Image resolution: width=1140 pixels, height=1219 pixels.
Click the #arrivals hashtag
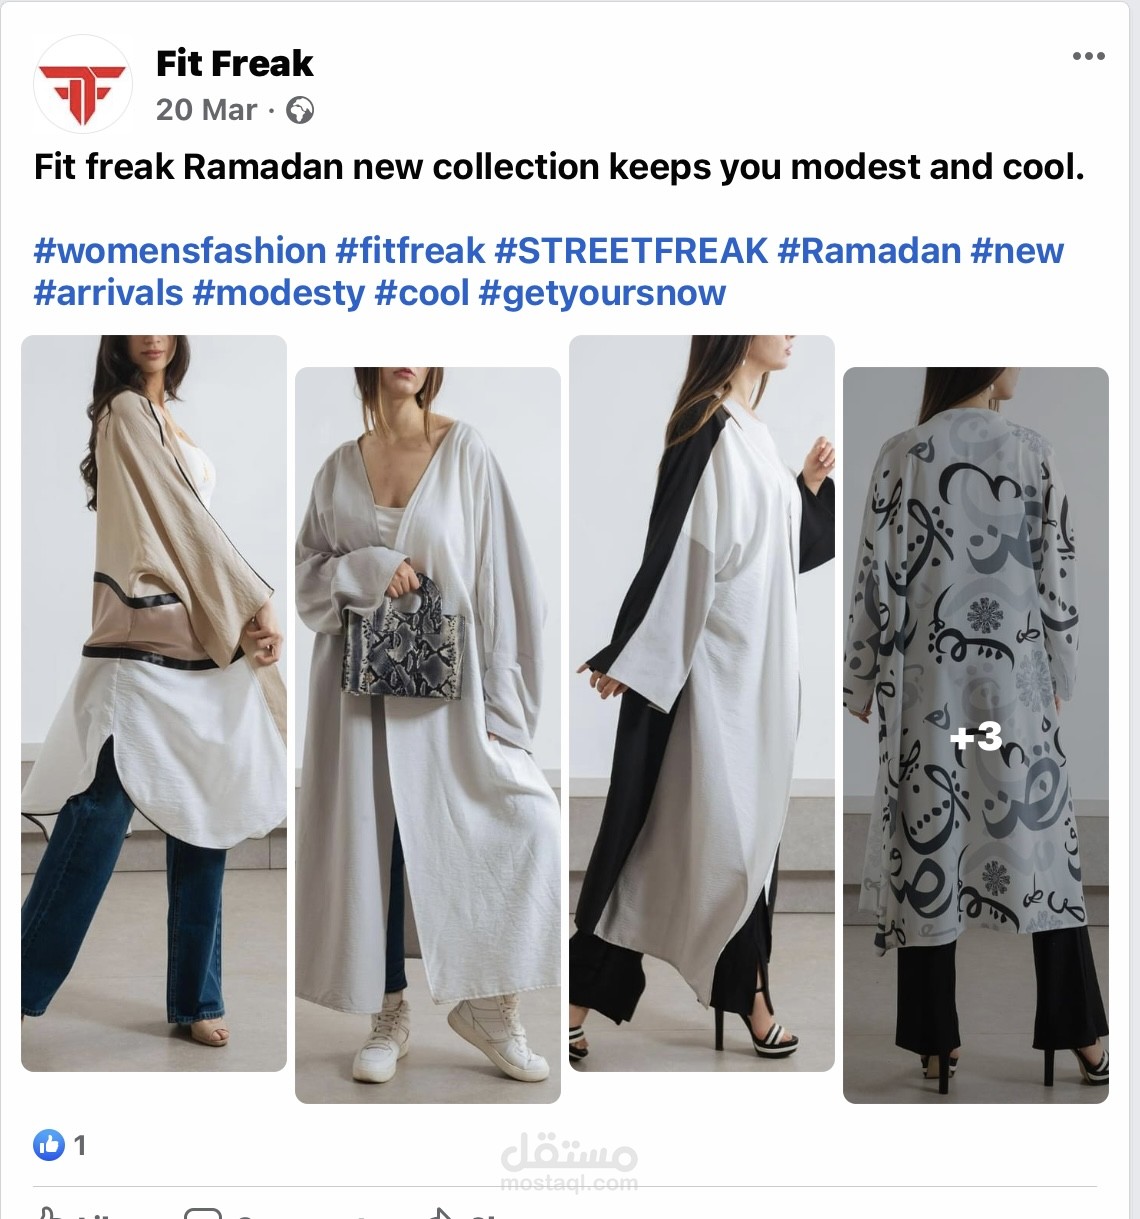coord(108,293)
